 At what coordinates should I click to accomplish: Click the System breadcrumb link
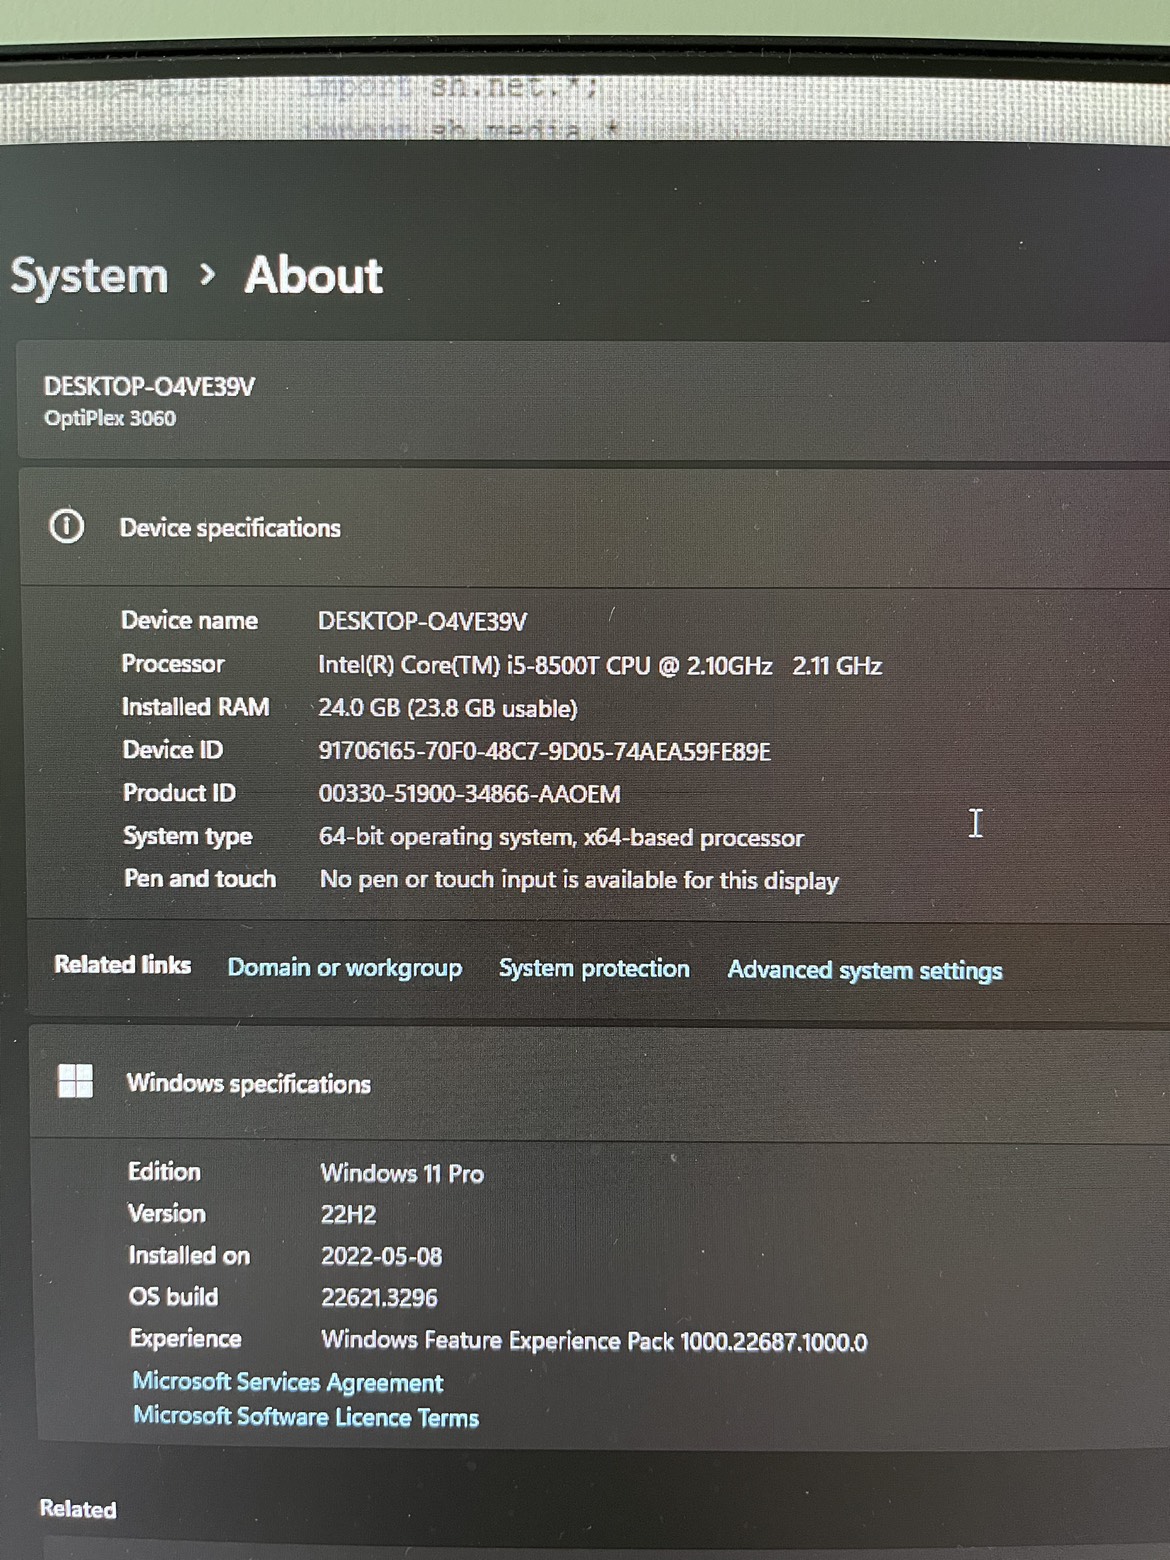coord(89,277)
